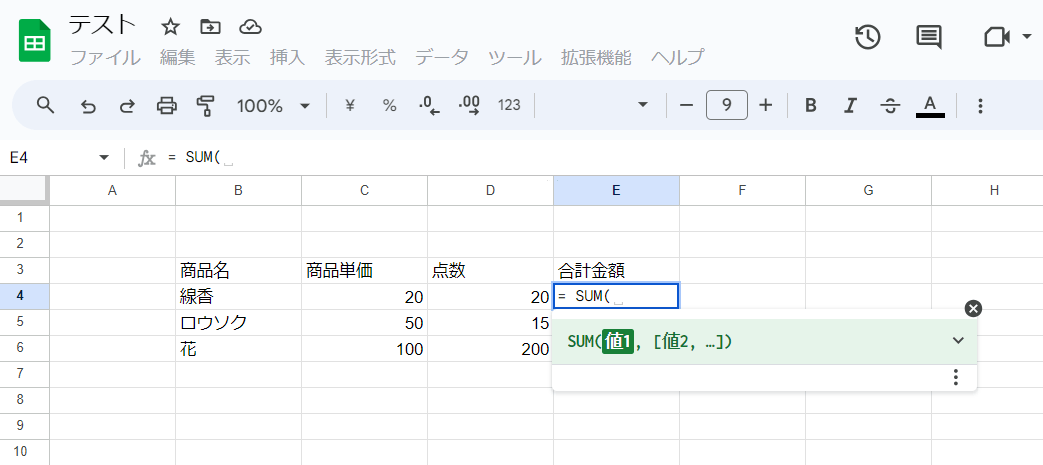1043x465 pixels.
Task: Open the 100% zoom dropdown
Action: (x=273, y=106)
